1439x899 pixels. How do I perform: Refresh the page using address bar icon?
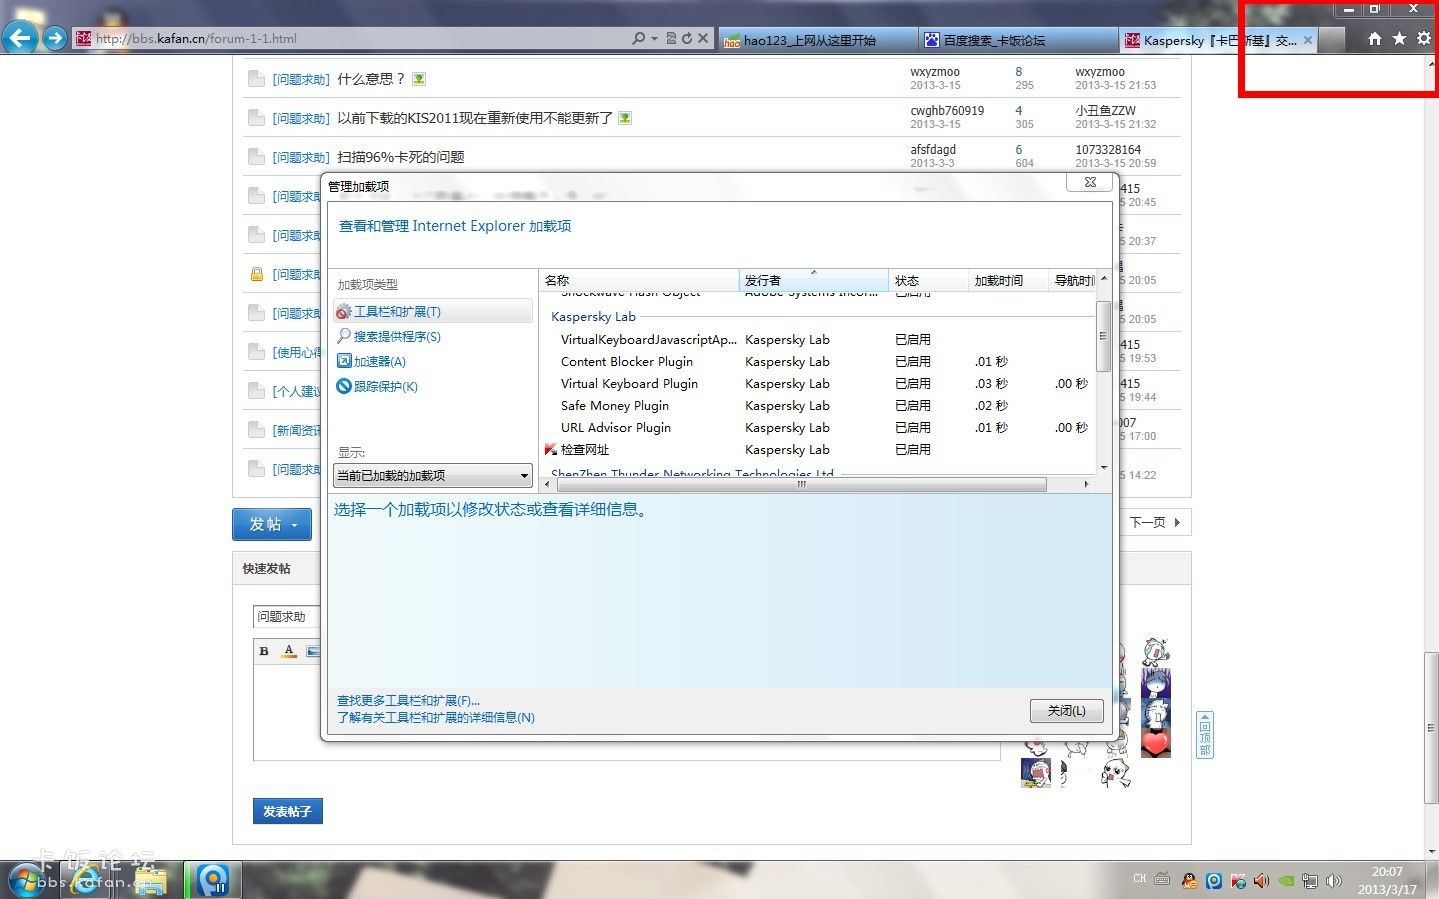coord(687,39)
